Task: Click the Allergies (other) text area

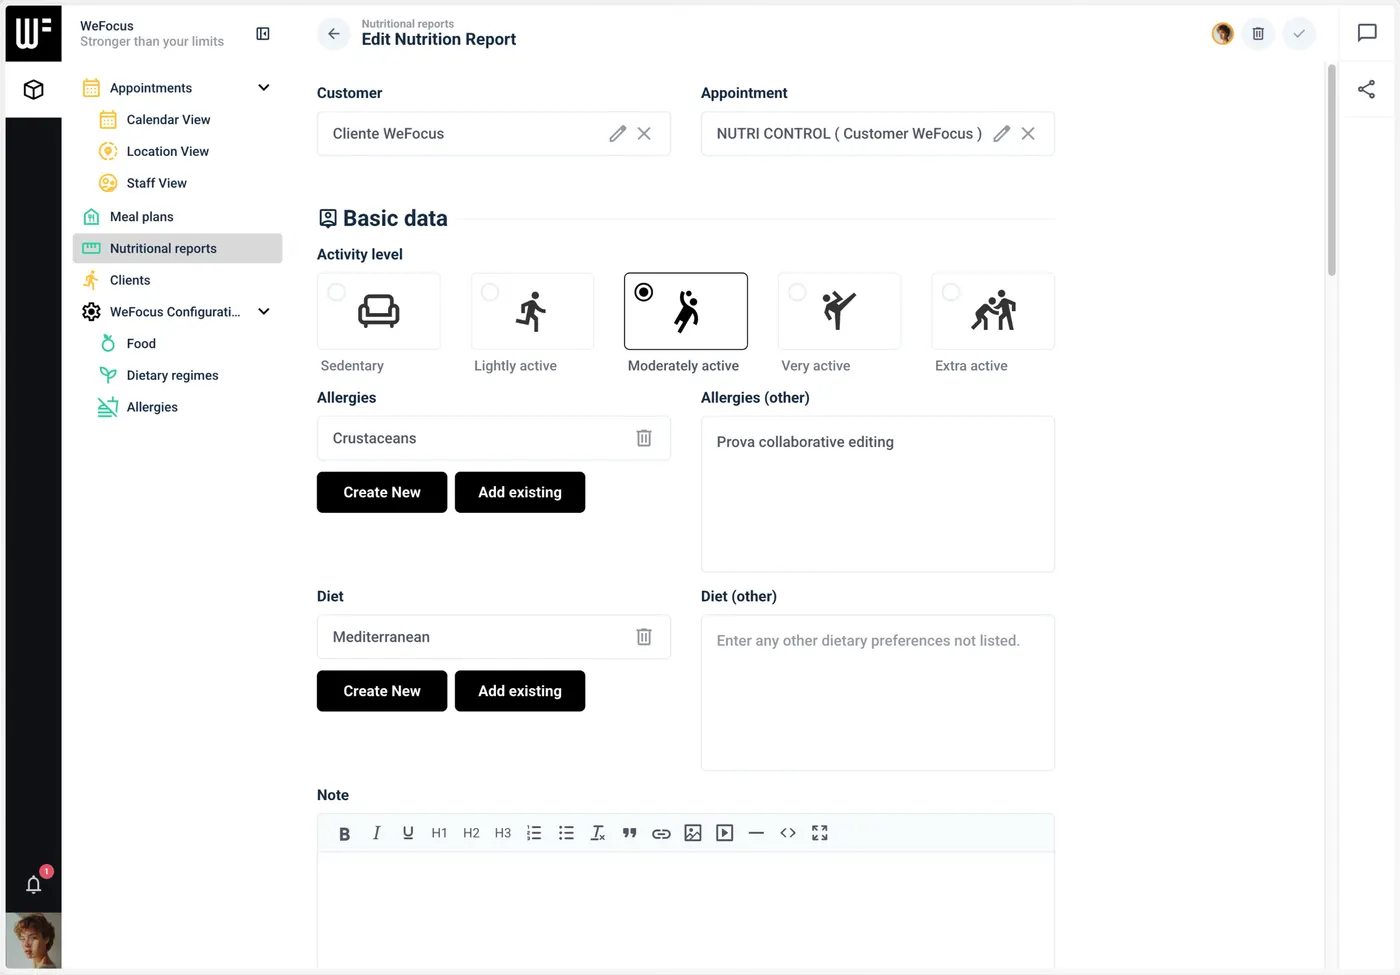Action: [x=878, y=494]
